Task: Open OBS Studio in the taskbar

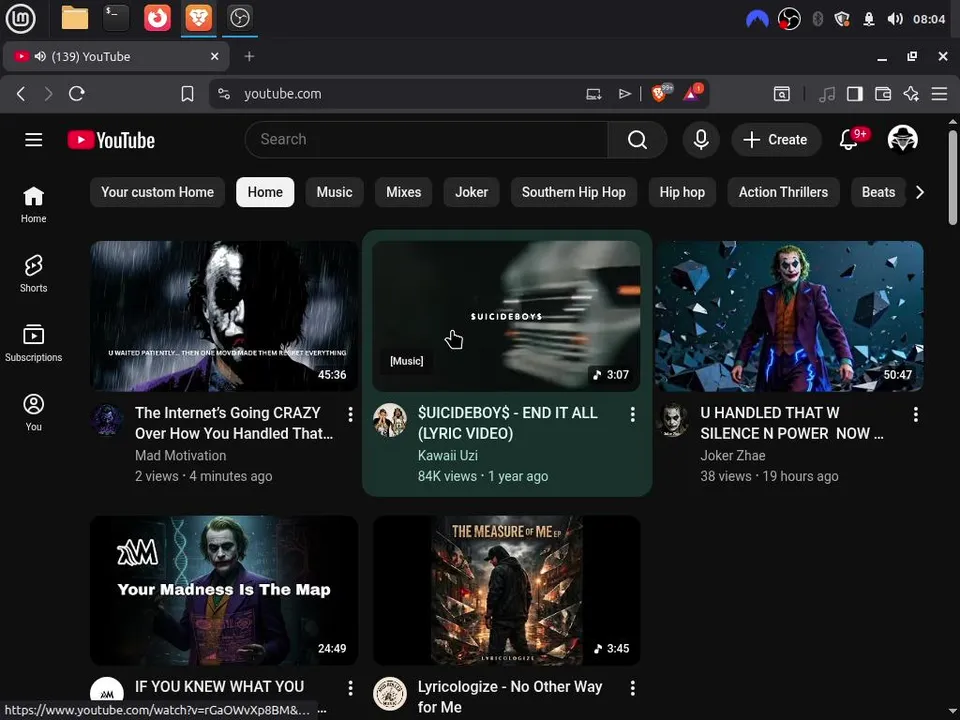Action: [239, 18]
